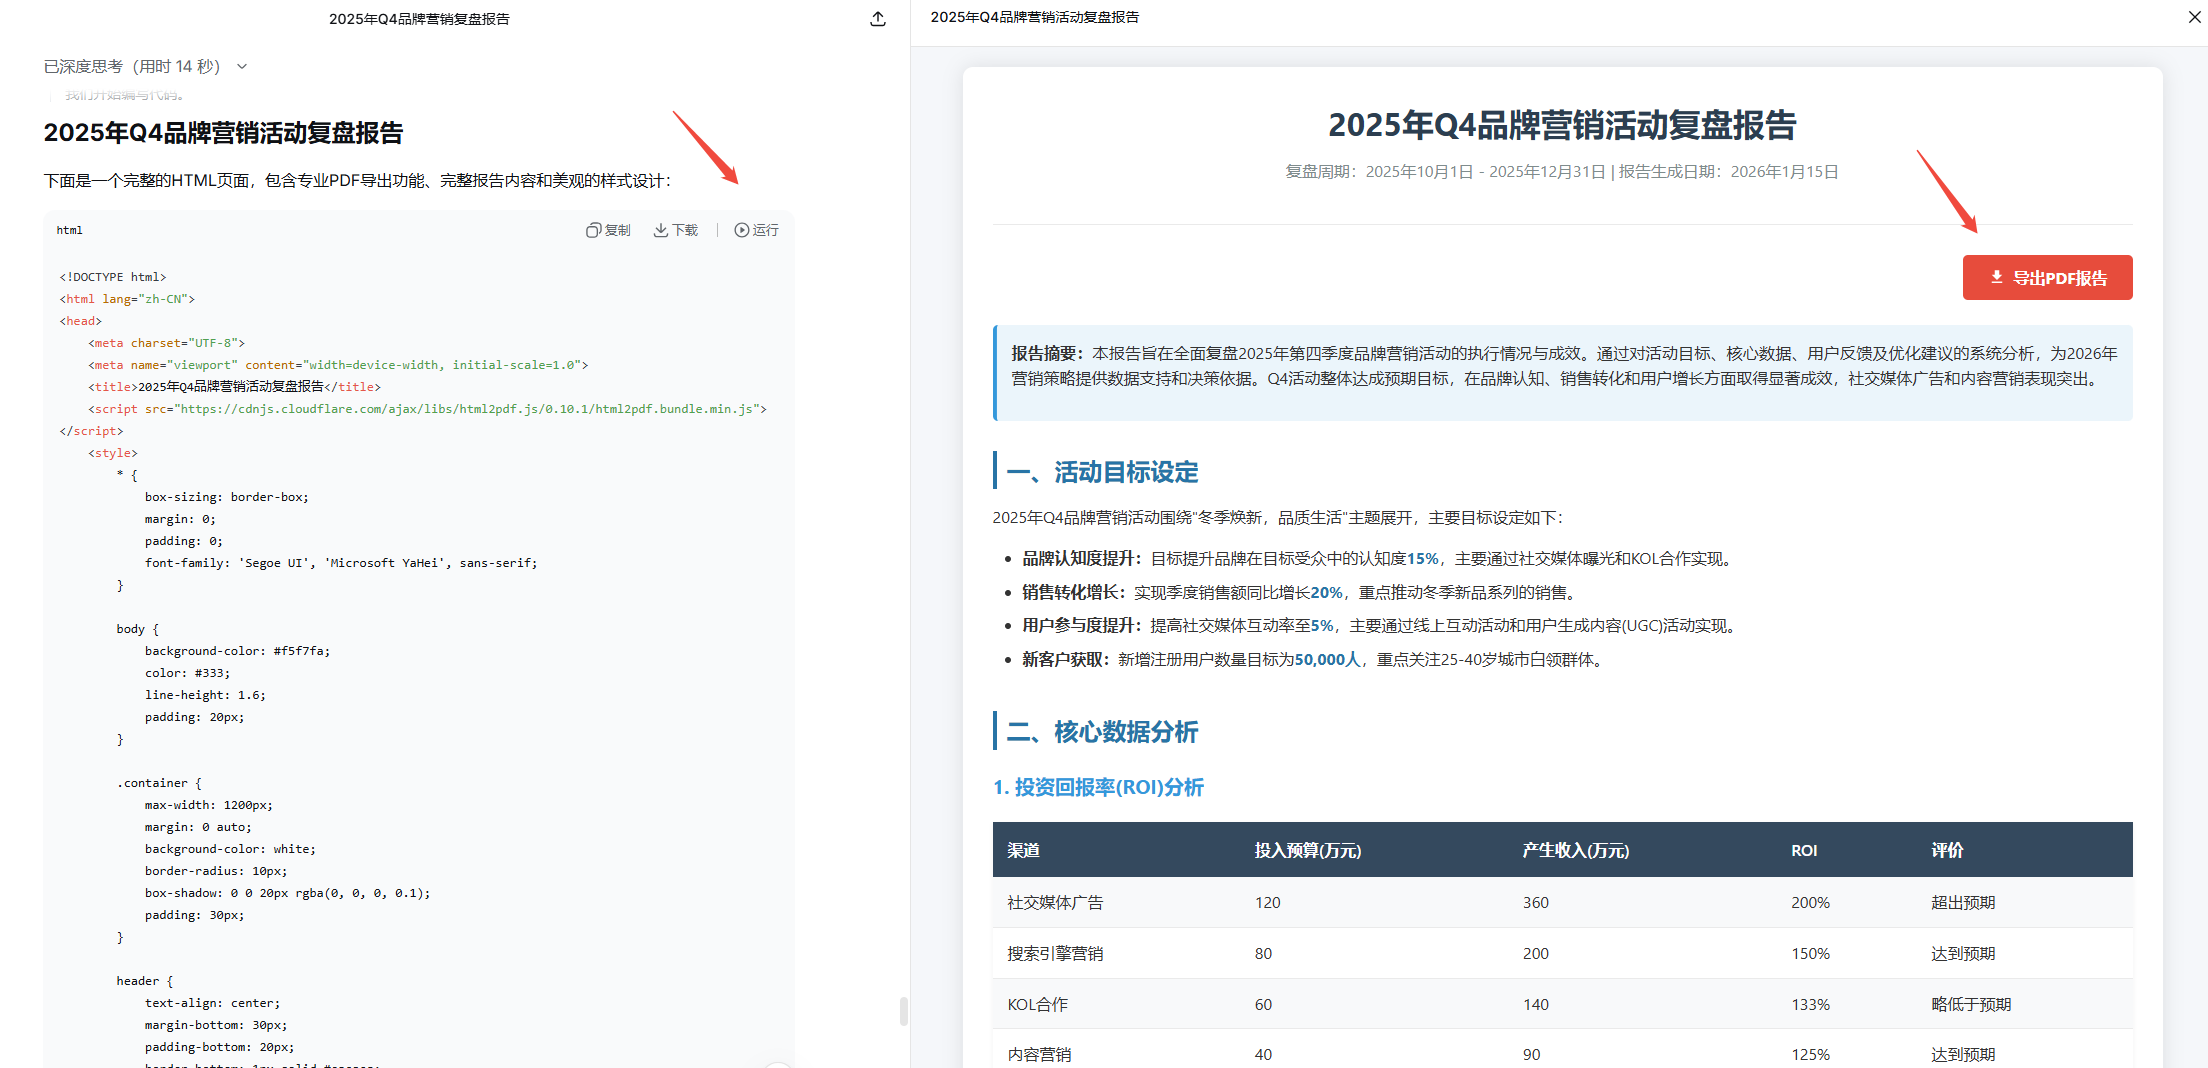Viewport: 2208px width, 1068px height.
Task: Click the 一、活动目标设定 section heading
Action: pyautogui.click(x=1101, y=472)
